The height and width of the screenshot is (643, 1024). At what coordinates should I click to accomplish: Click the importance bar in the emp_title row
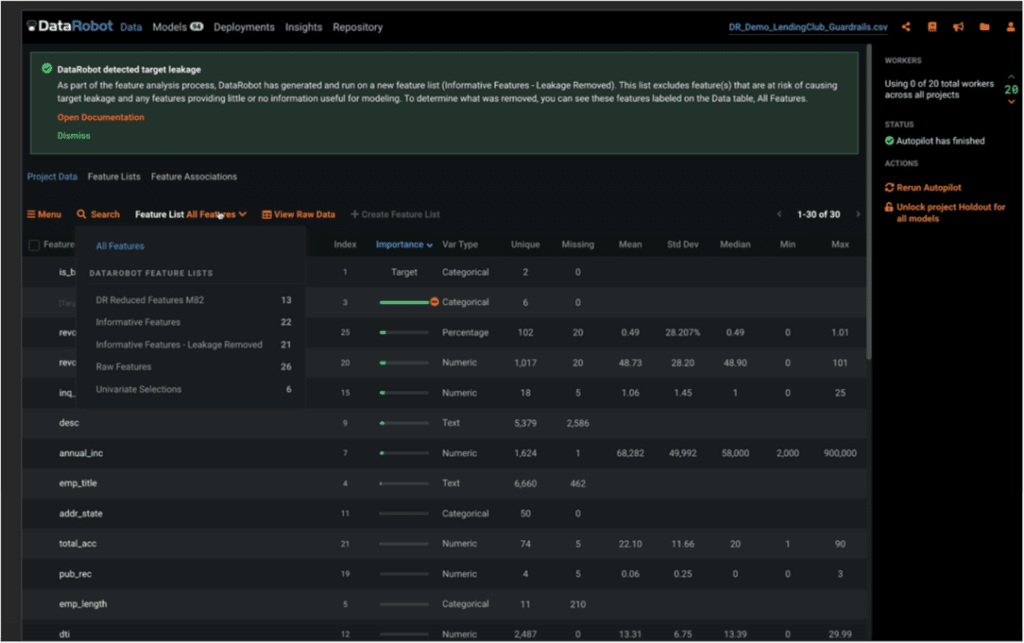pyautogui.click(x=404, y=483)
